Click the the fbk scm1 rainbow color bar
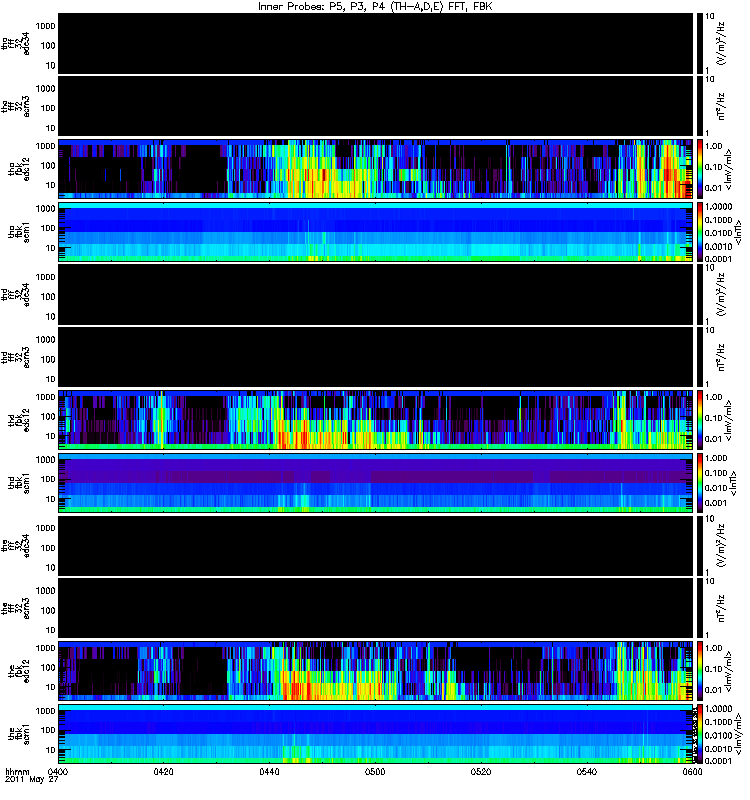This screenshot has height=800, width=750. 699,734
